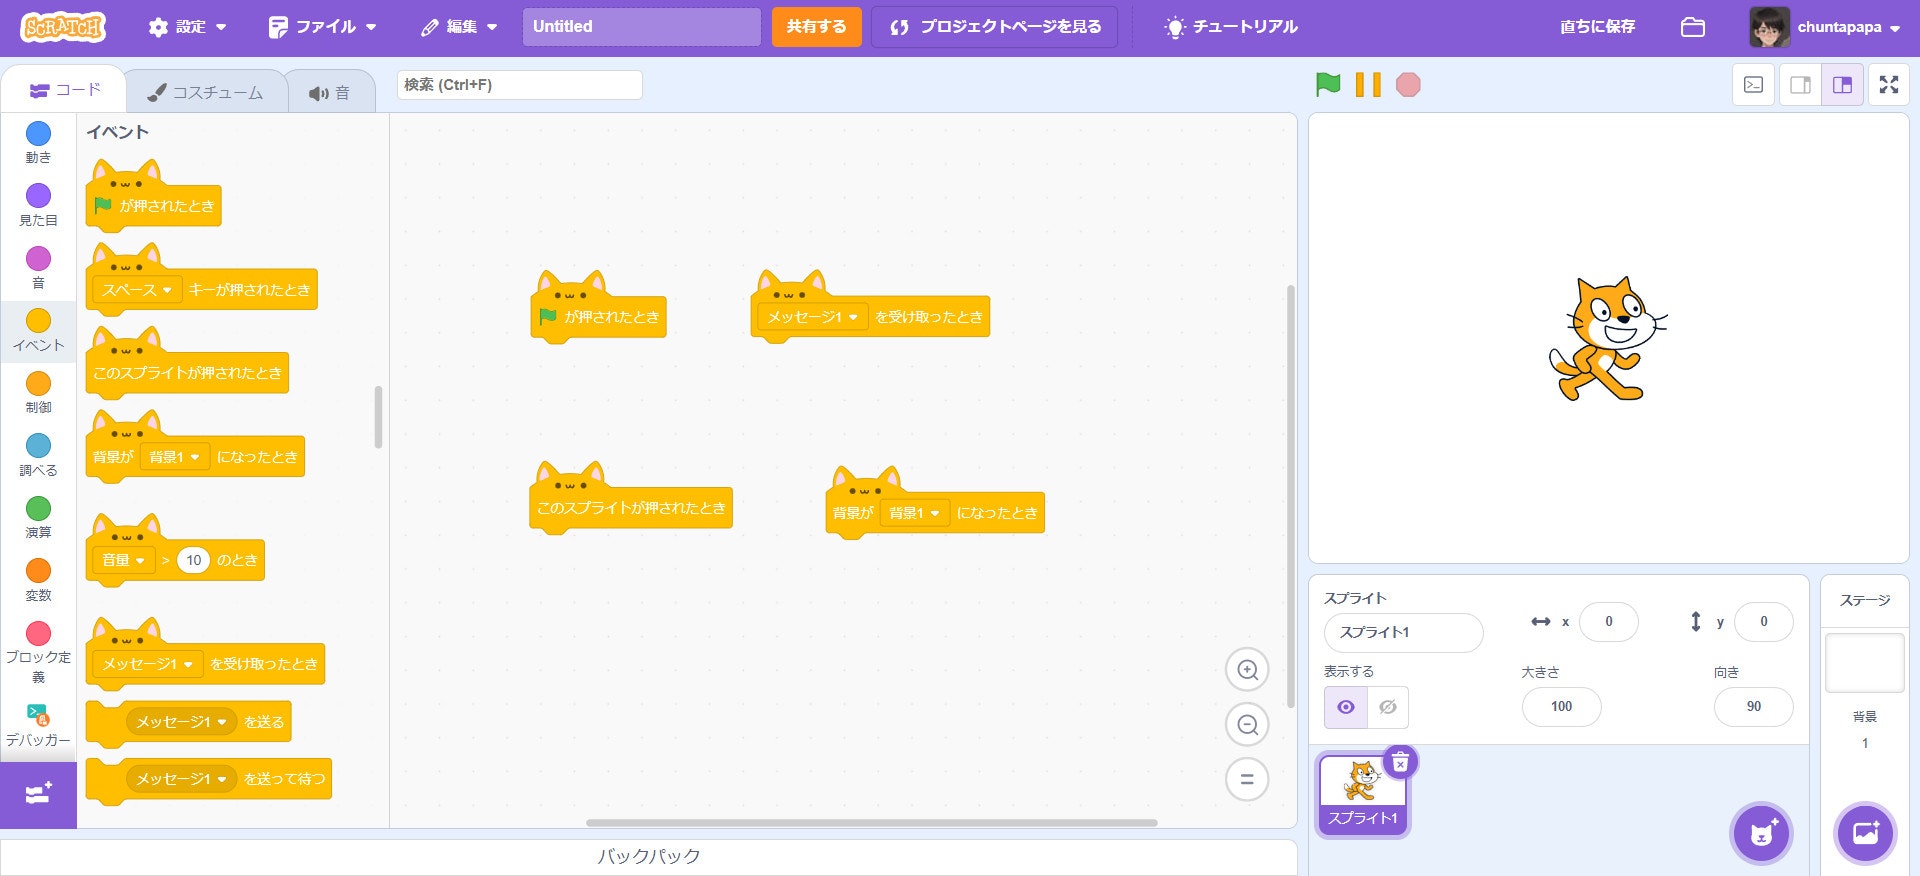The image size is (1920, 876).
Task: Hide the sprite using crossed-eye icon
Action: coord(1388,707)
